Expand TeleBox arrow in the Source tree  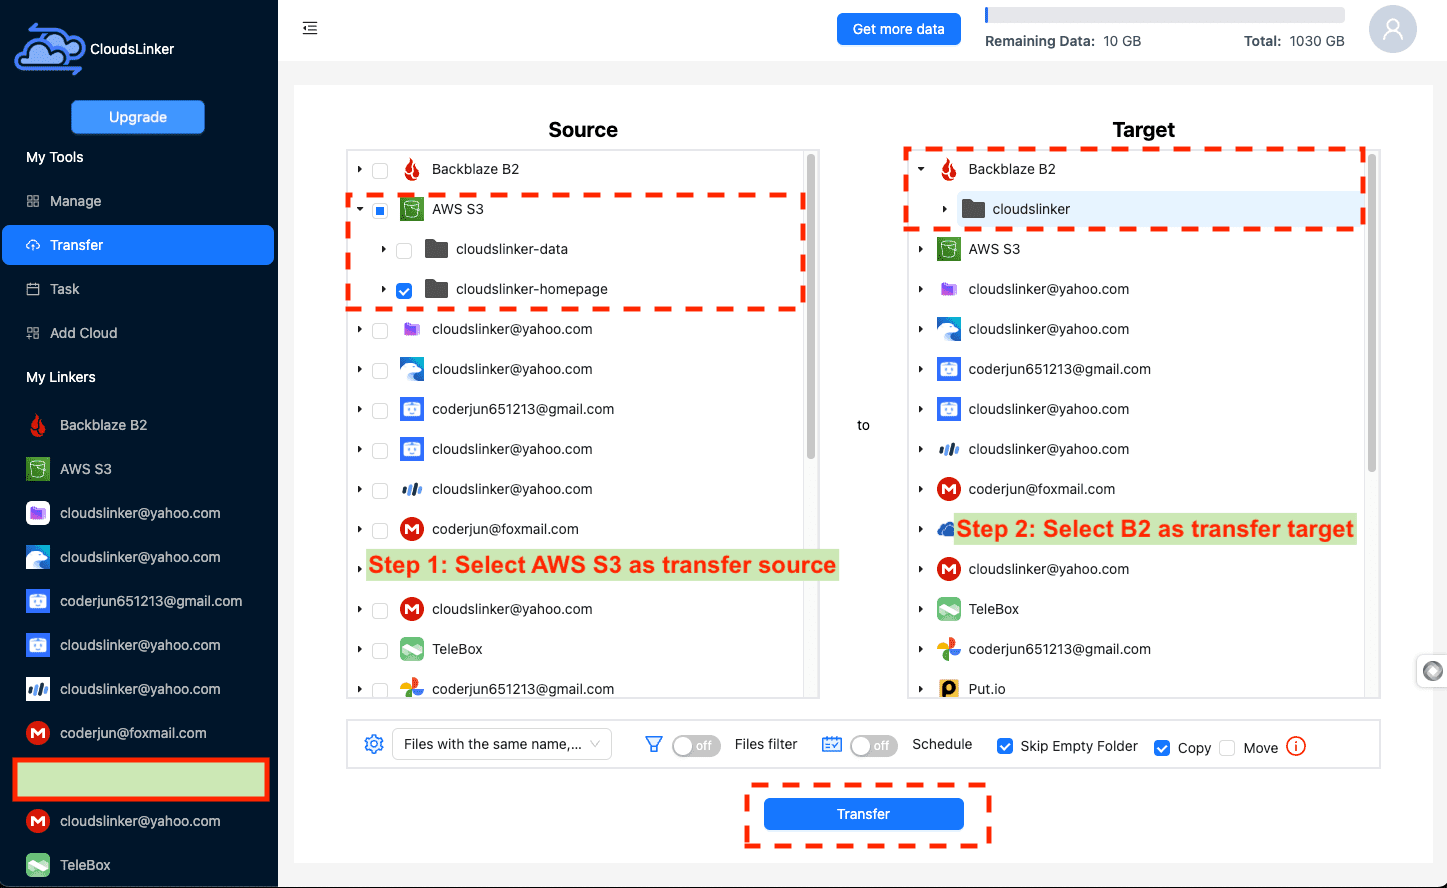[x=360, y=649]
